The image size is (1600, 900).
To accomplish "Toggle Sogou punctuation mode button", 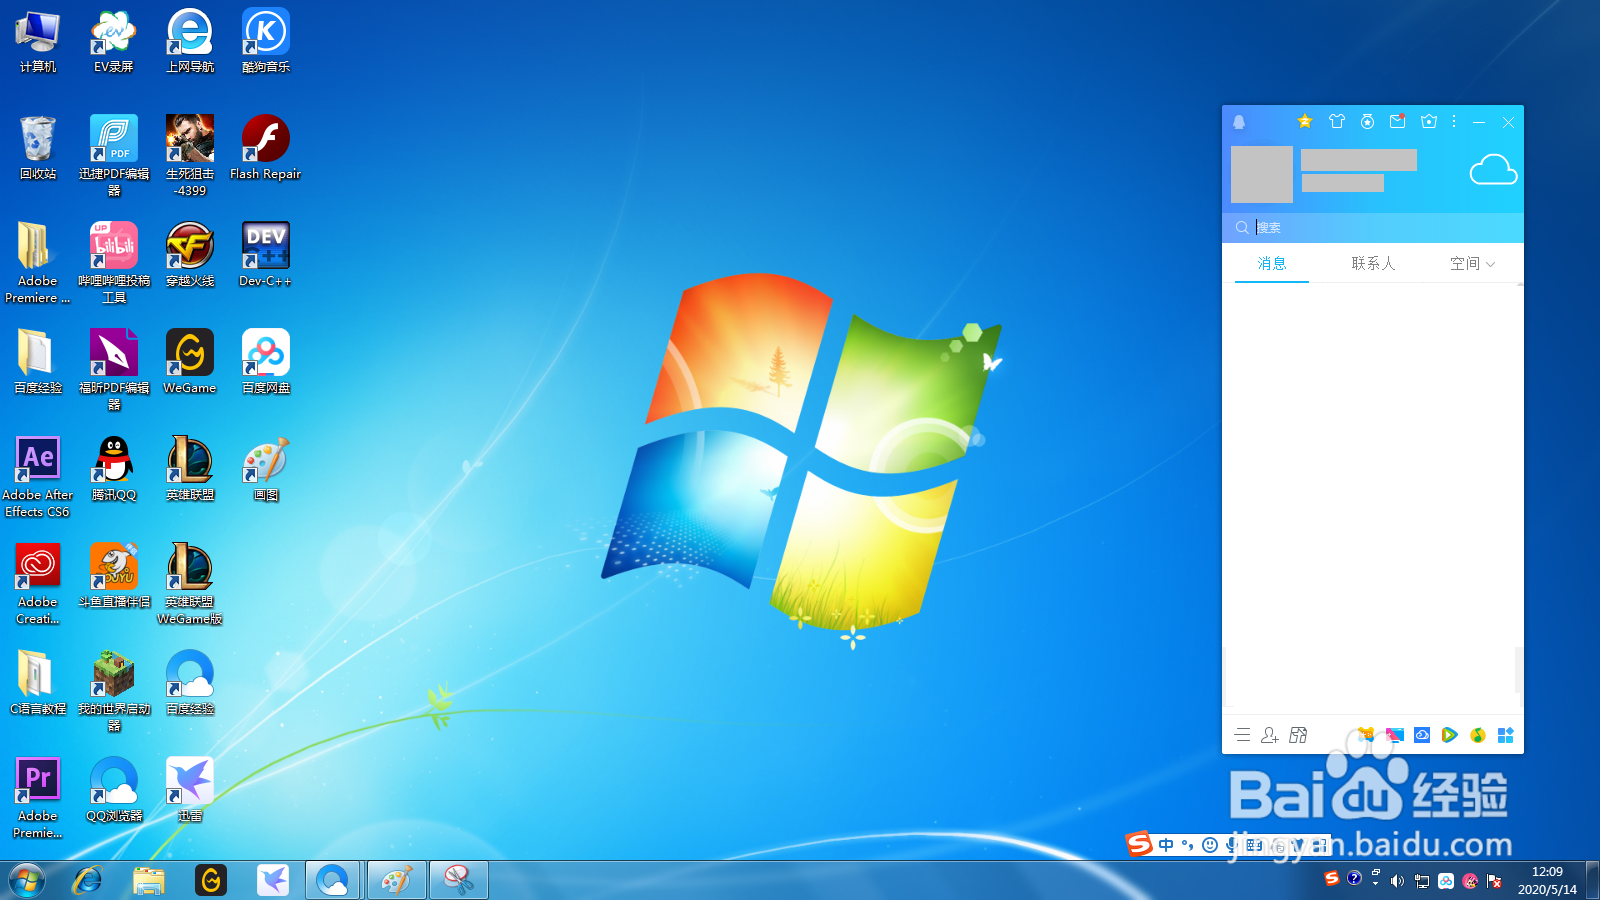I will [1188, 845].
